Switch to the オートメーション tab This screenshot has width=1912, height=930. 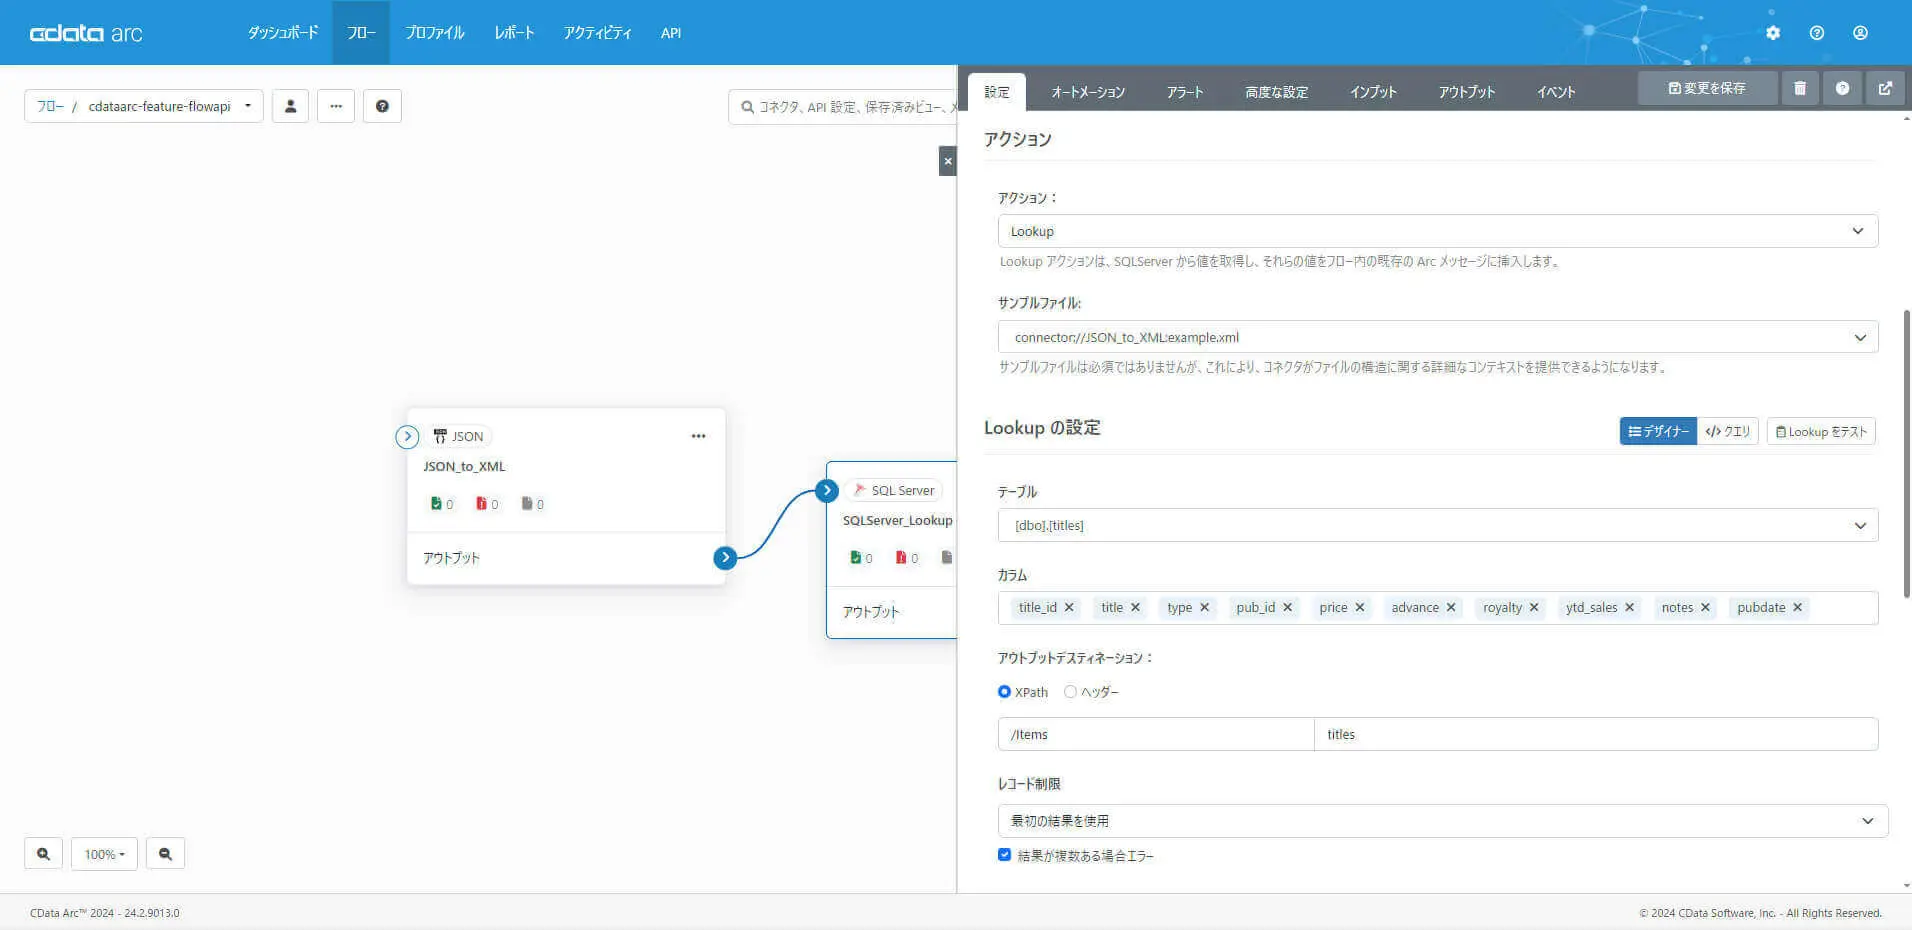click(1088, 92)
